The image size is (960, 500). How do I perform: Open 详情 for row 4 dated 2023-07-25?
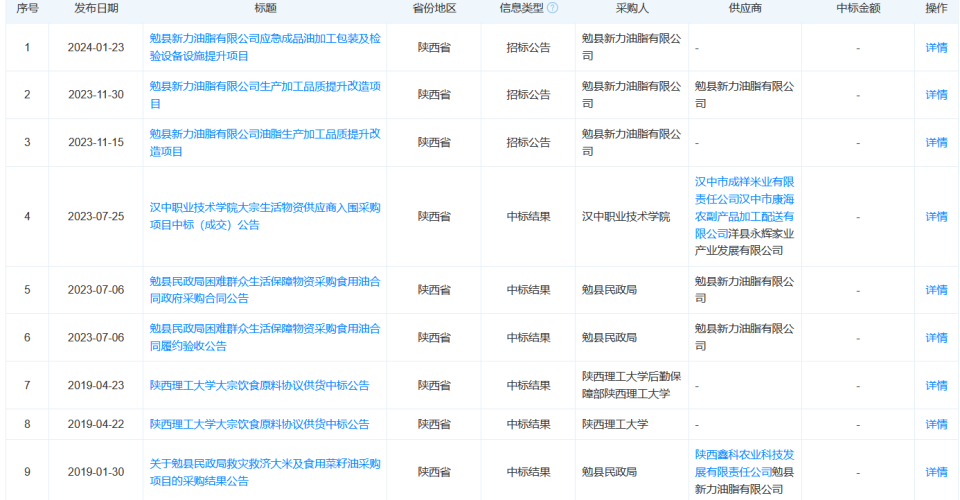pos(936,216)
